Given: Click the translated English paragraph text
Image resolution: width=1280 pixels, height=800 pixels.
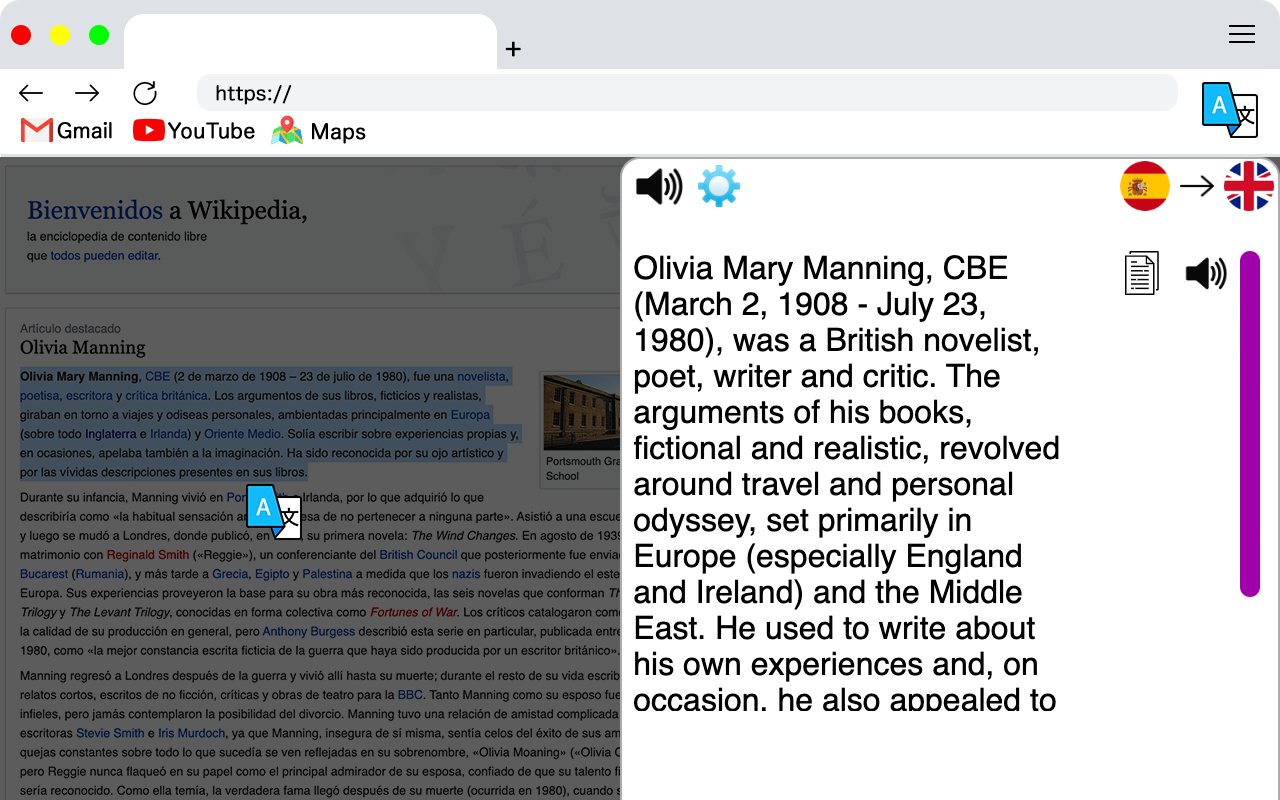Looking at the screenshot, I should (847, 484).
